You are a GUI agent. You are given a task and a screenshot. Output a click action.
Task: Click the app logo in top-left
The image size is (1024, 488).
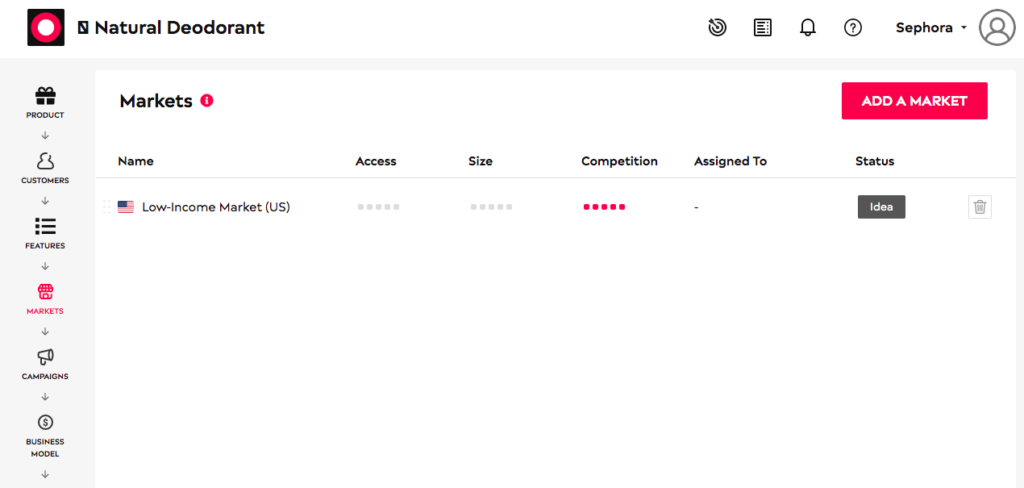pyautogui.click(x=46, y=27)
